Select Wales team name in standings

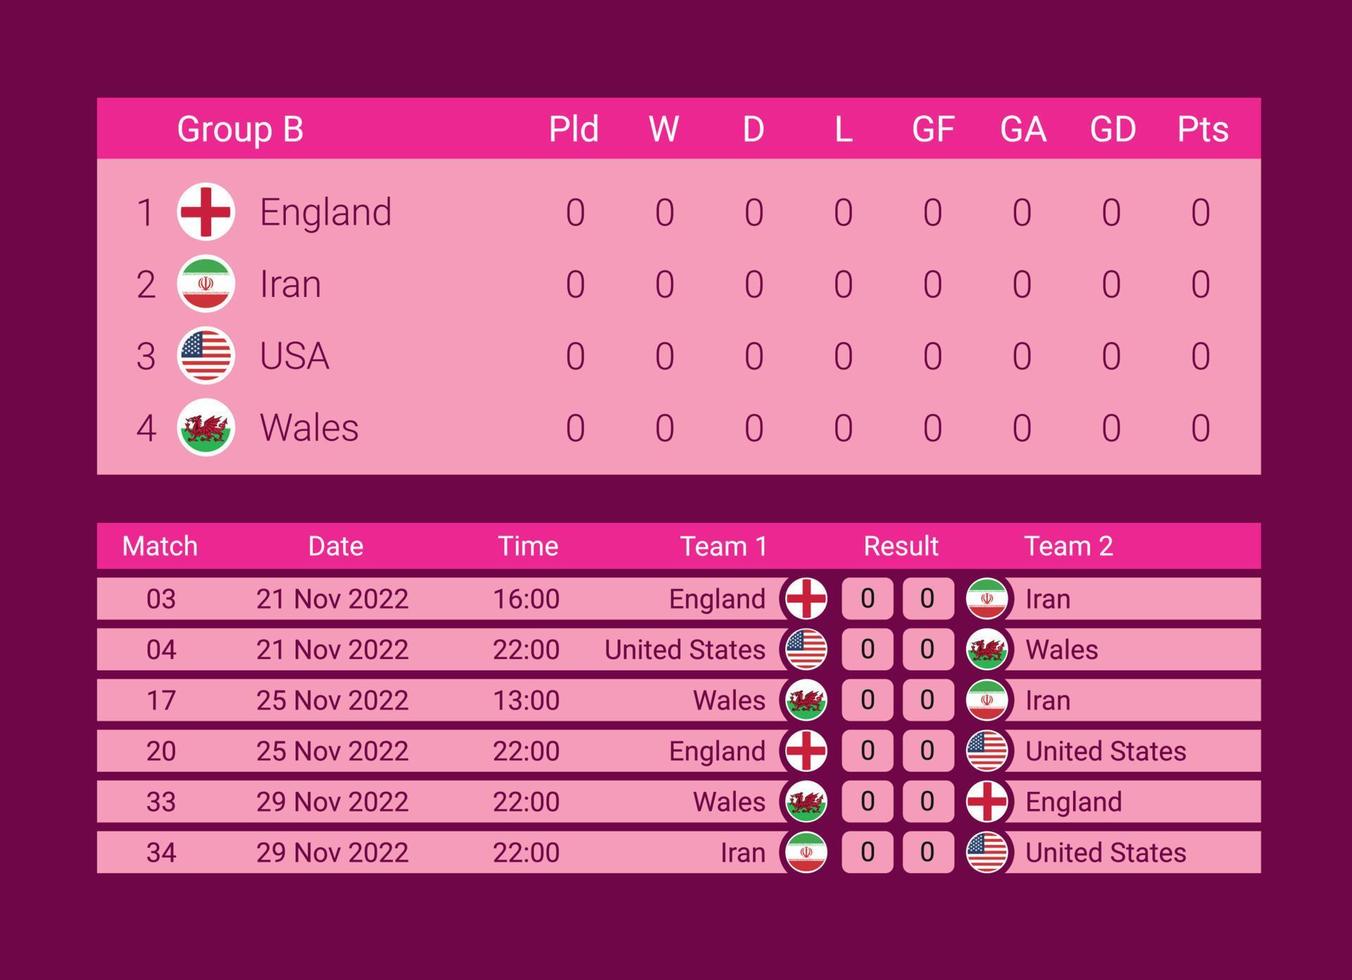[x=309, y=428]
